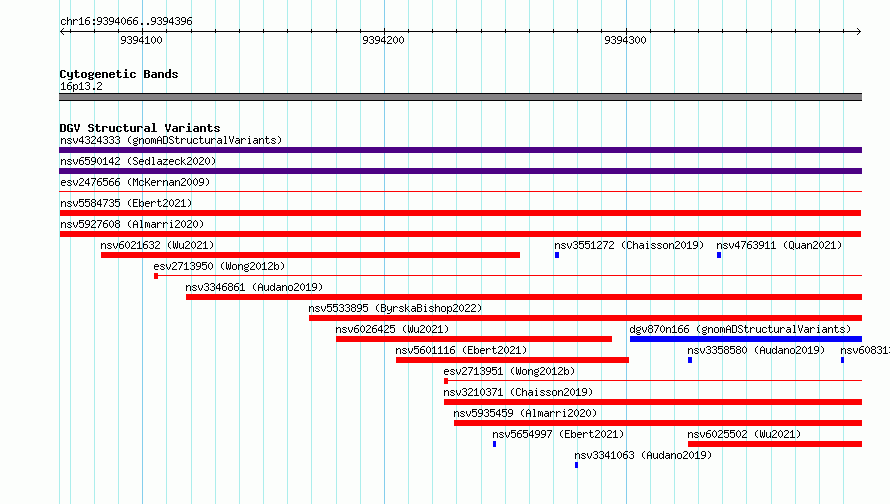Screen dimensions: 890x504
Task: Click the nsv5584735 Ebert2021 label
Action: tap(126, 203)
